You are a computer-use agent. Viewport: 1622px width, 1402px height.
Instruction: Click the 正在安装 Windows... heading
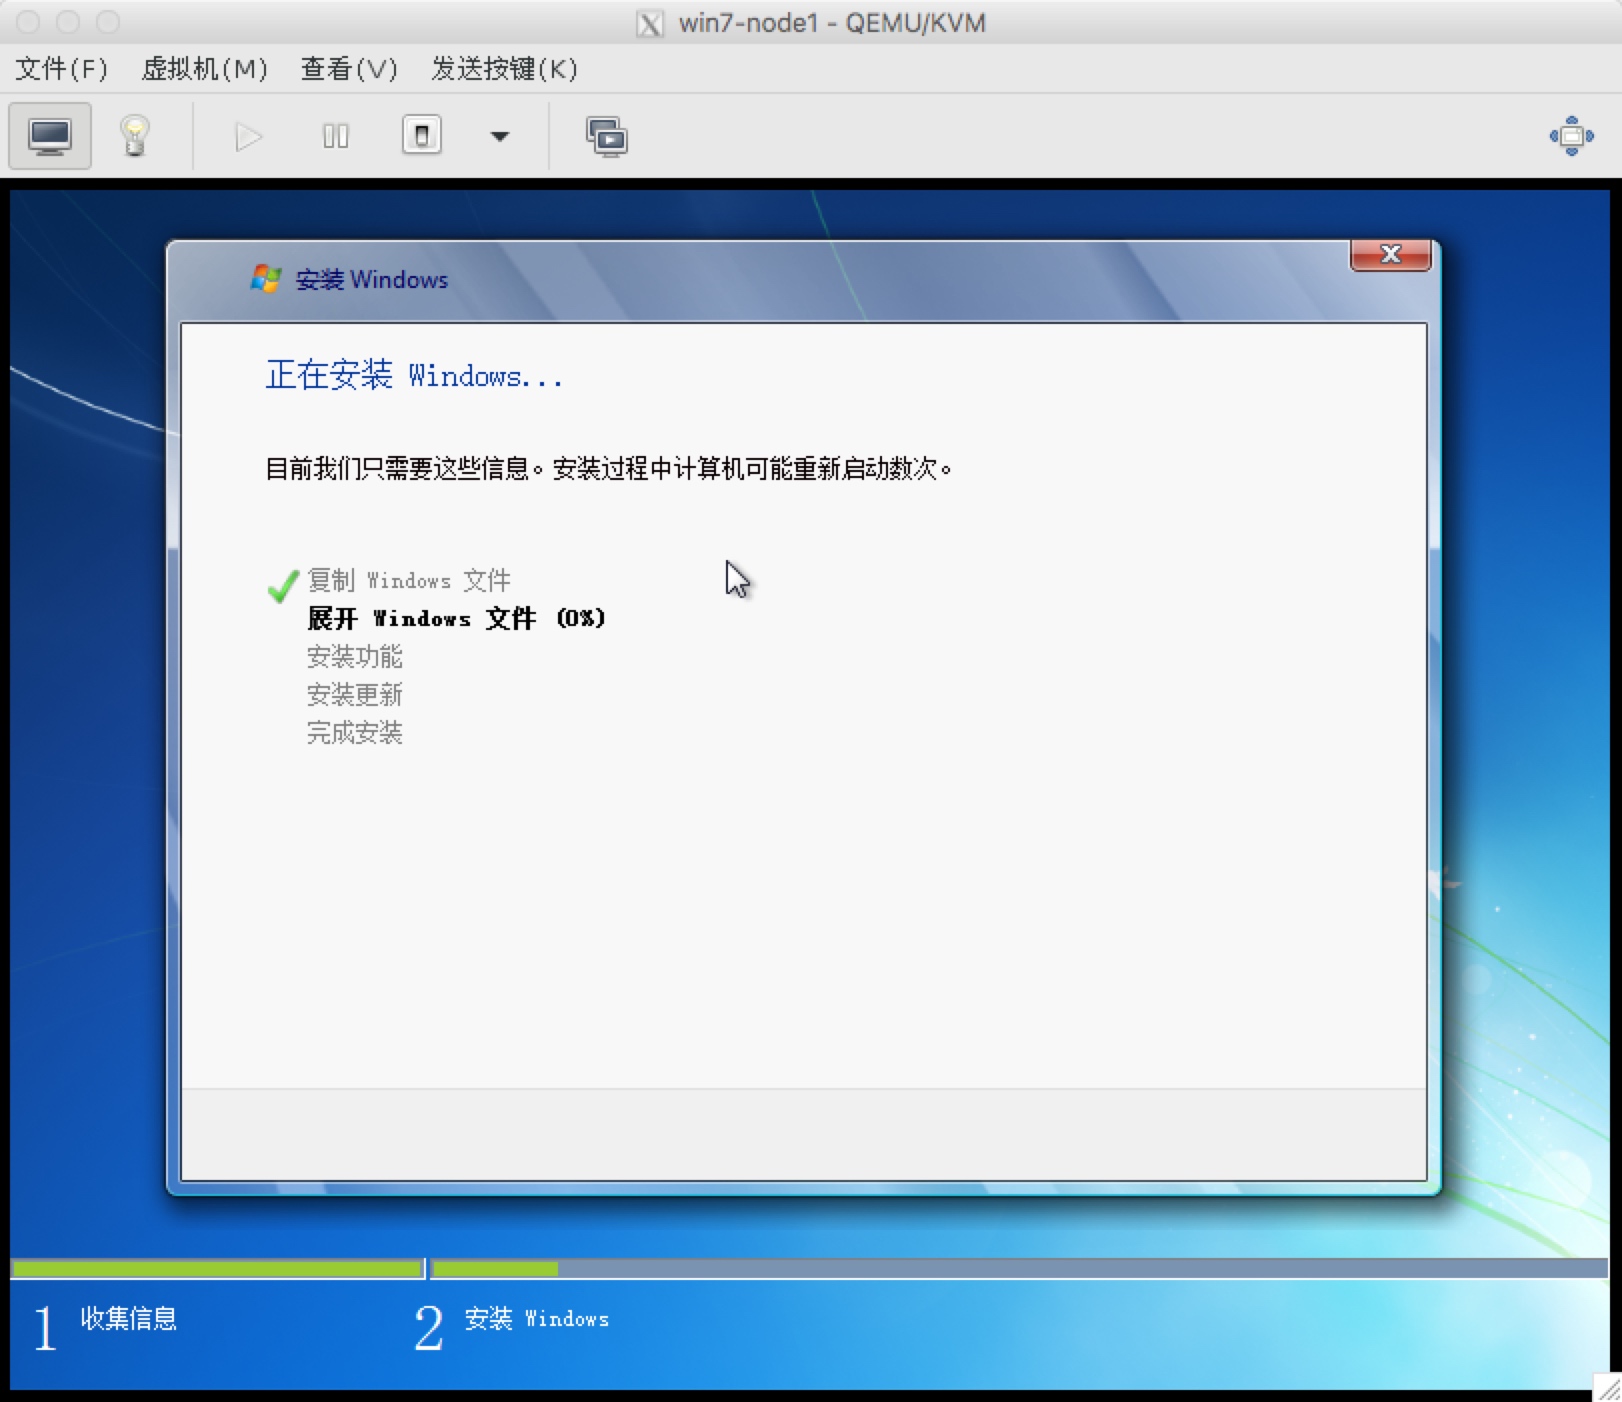(414, 375)
